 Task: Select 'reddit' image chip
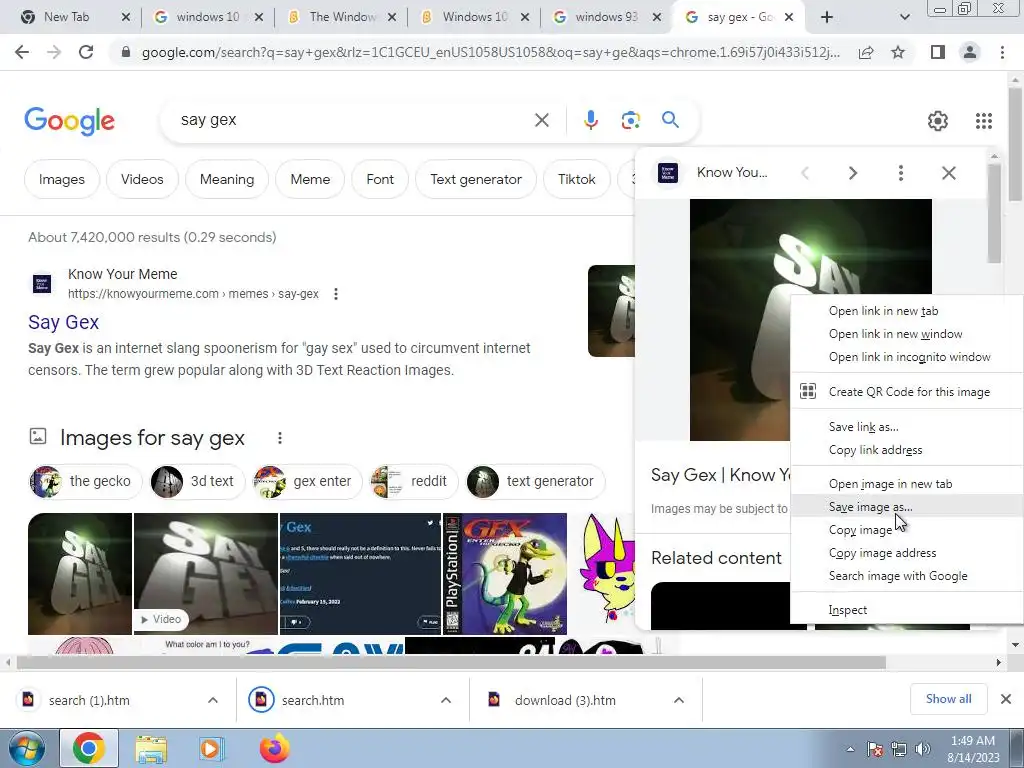click(x=414, y=481)
